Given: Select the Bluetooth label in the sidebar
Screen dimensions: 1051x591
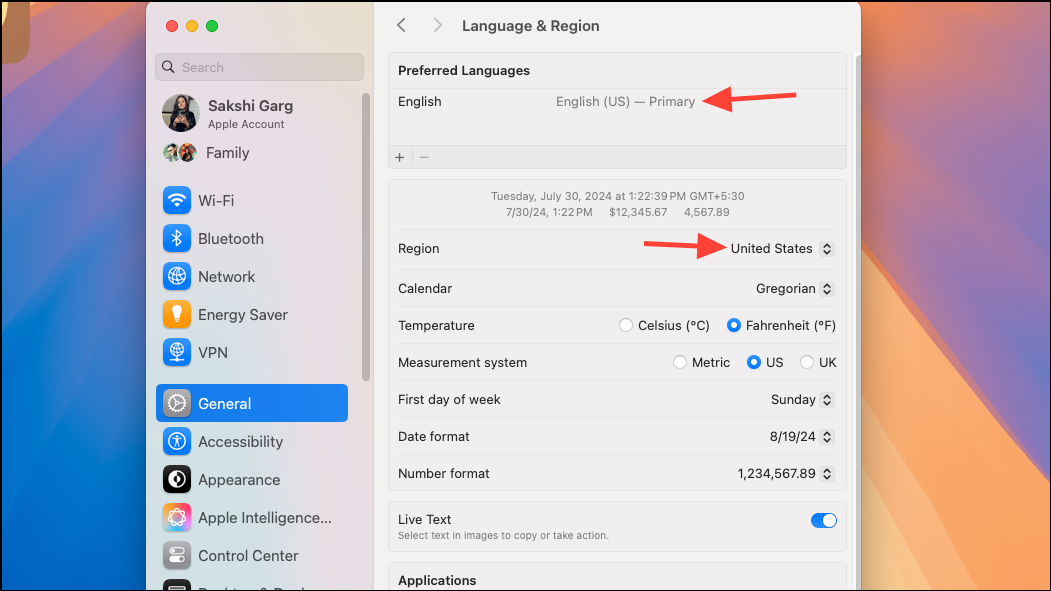Looking at the screenshot, I should point(231,239).
